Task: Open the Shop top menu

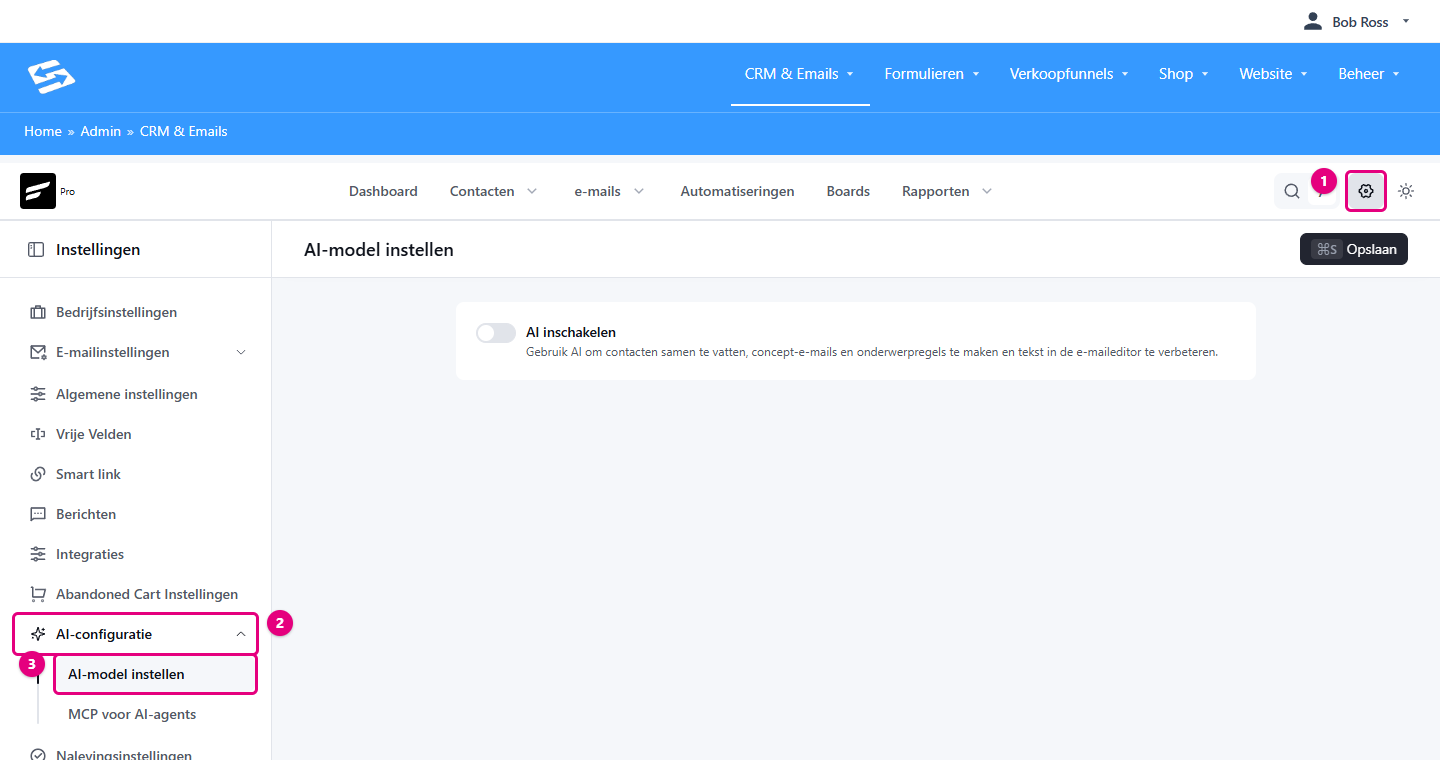Action: pyautogui.click(x=1183, y=74)
